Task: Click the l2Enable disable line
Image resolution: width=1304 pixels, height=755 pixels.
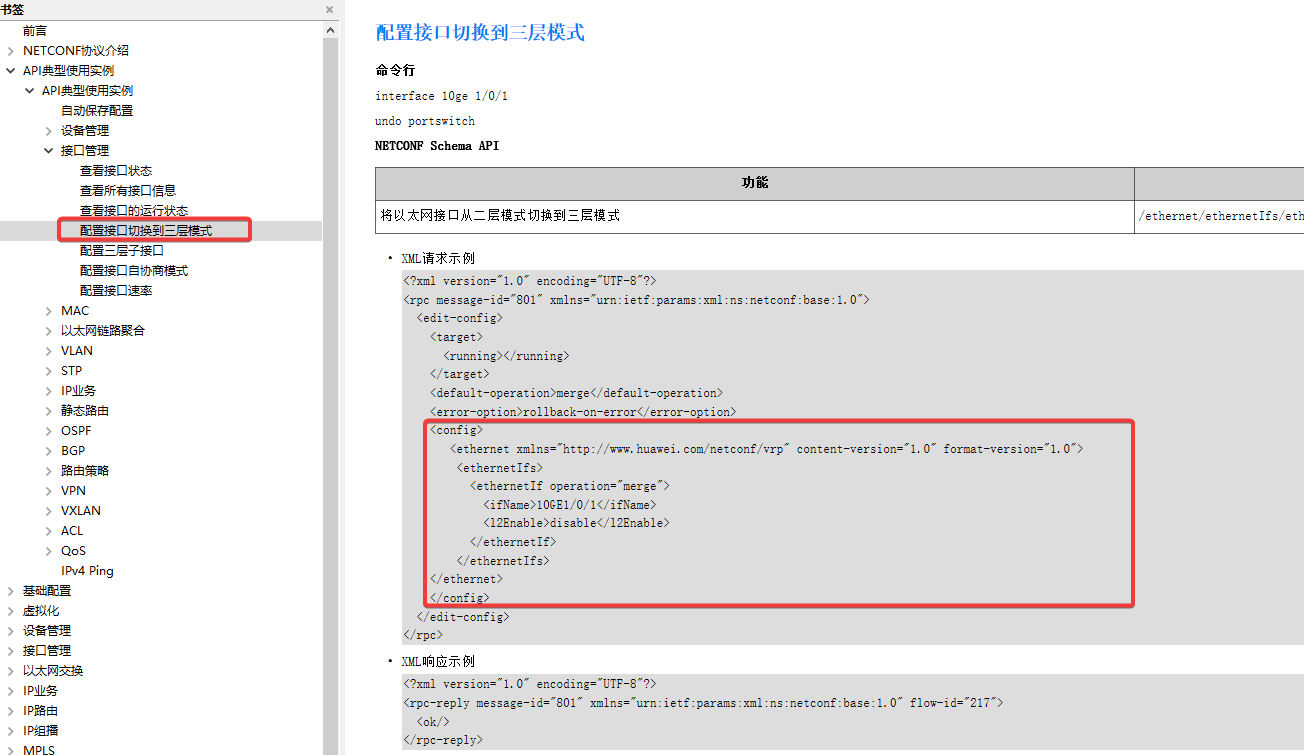Action: (x=576, y=523)
